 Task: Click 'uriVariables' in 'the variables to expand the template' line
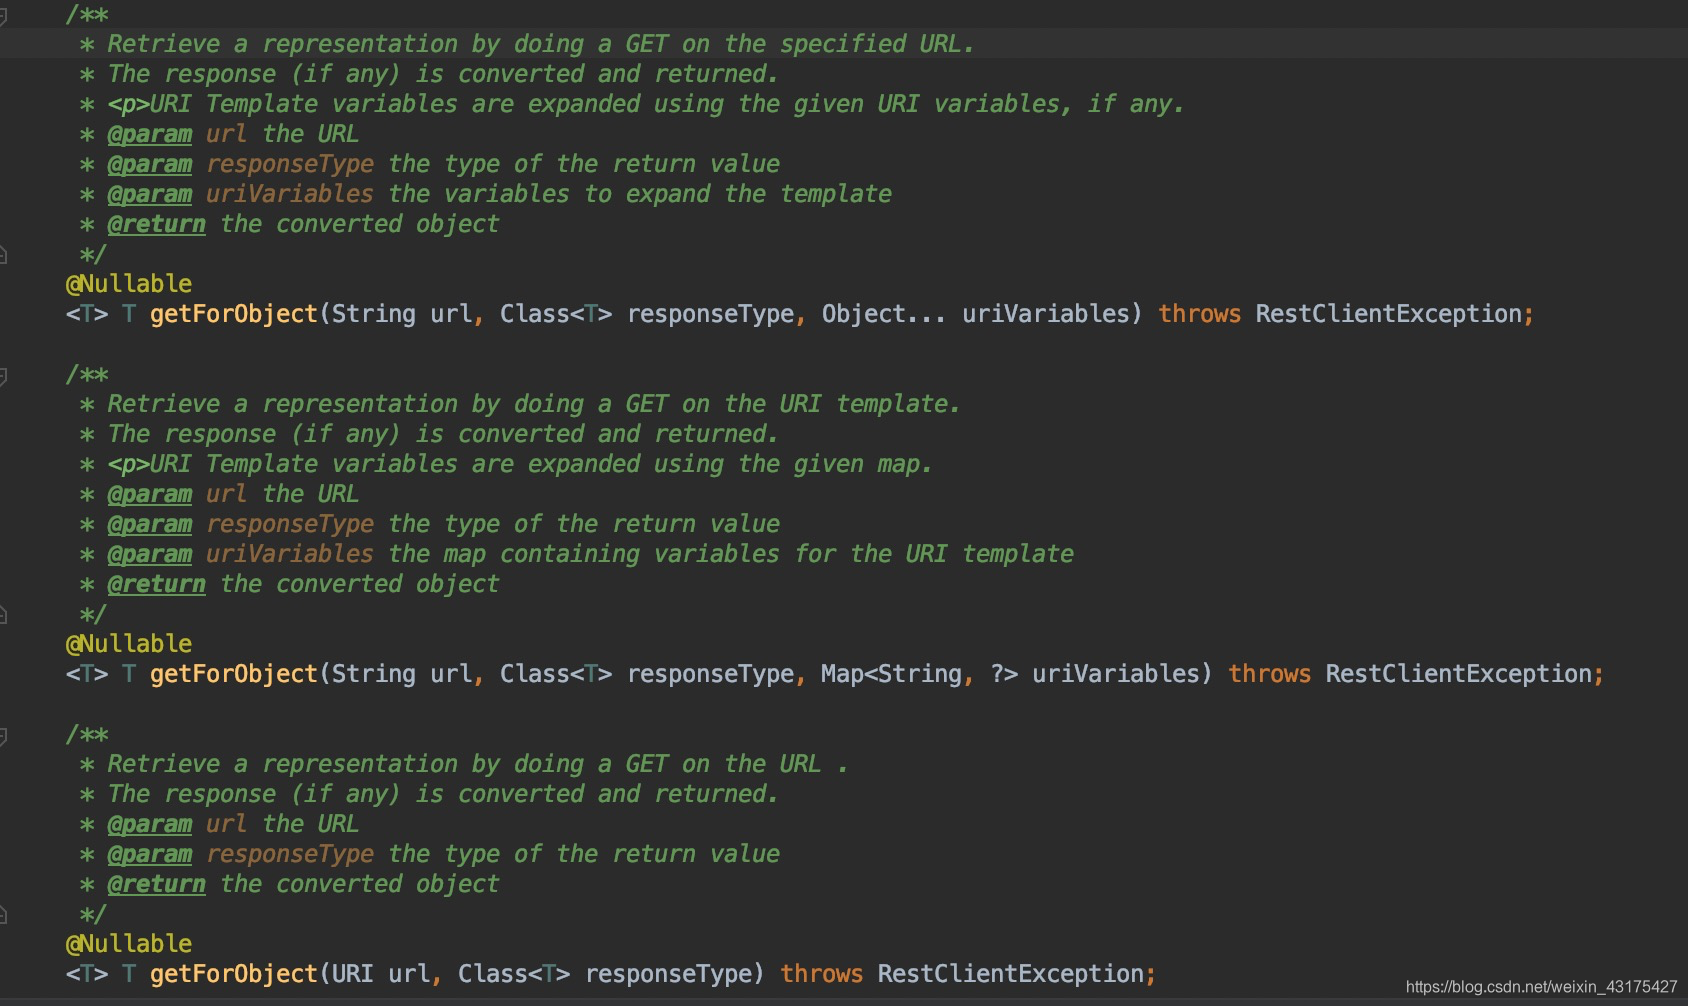point(290,194)
